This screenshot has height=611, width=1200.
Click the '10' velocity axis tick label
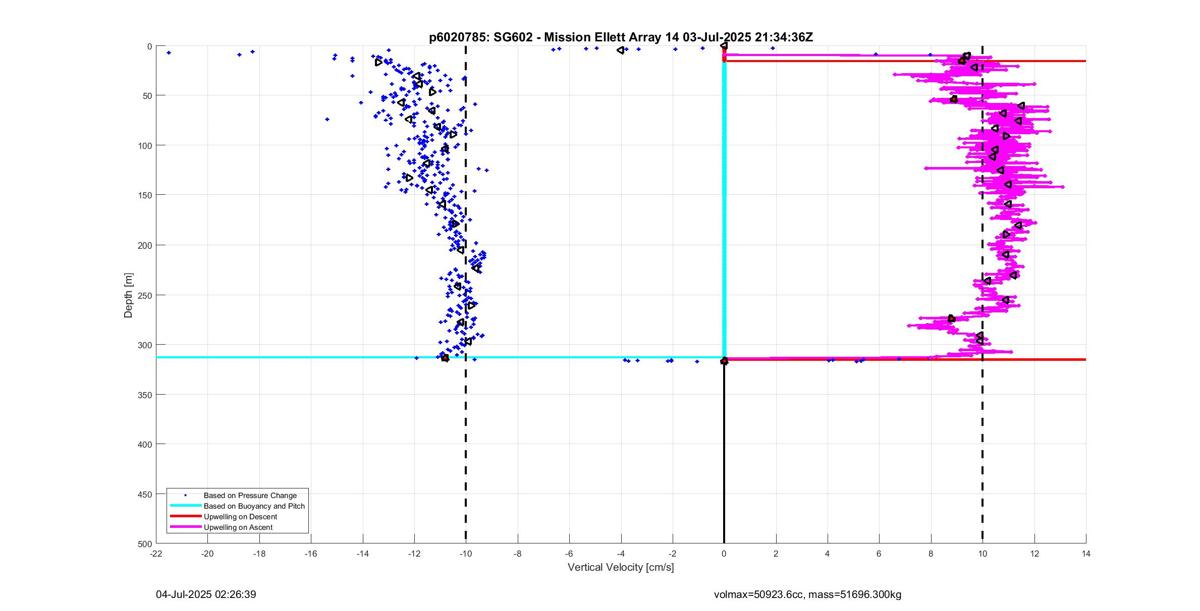pyautogui.click(x=983, y=553)
